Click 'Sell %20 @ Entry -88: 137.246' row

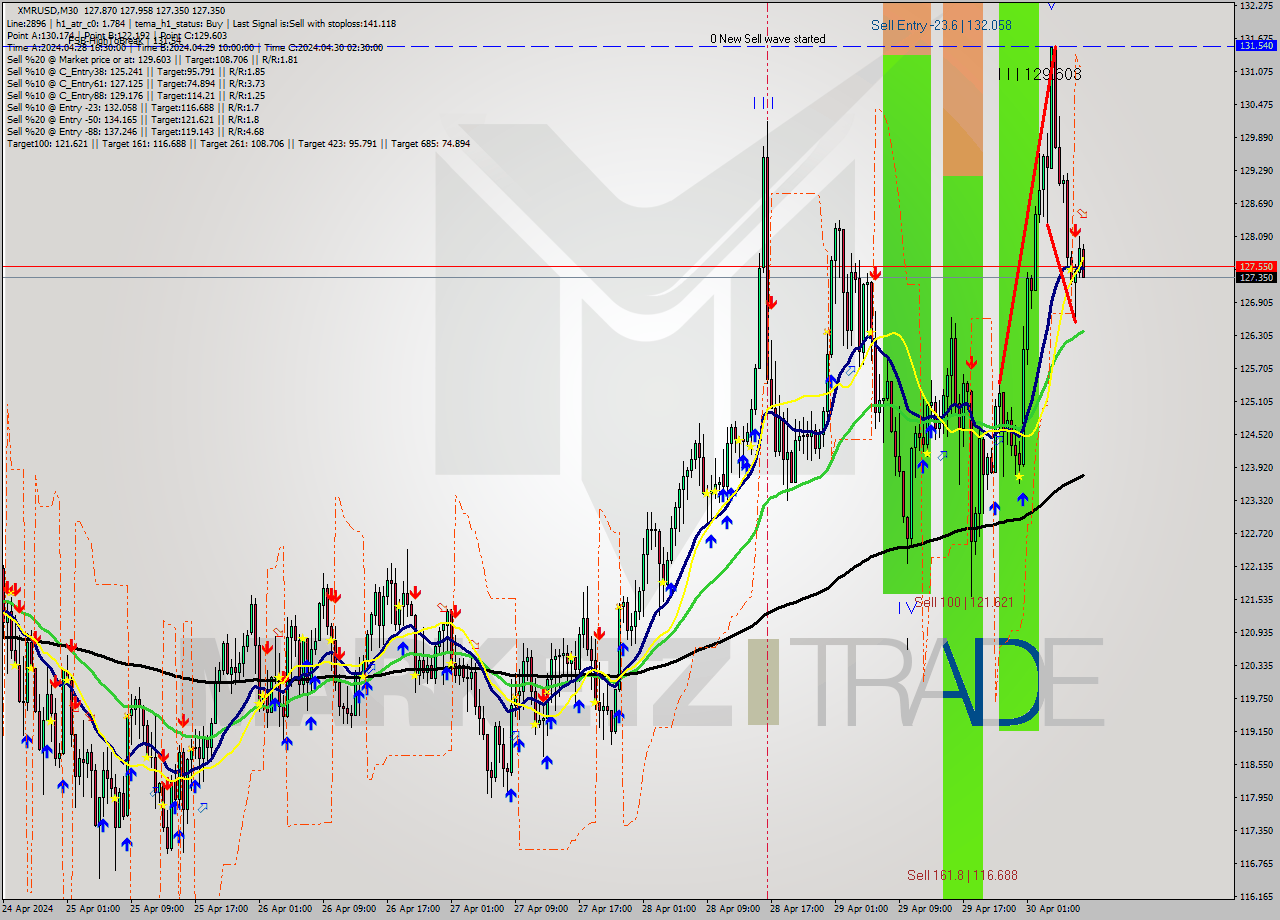tap(135, 131)
